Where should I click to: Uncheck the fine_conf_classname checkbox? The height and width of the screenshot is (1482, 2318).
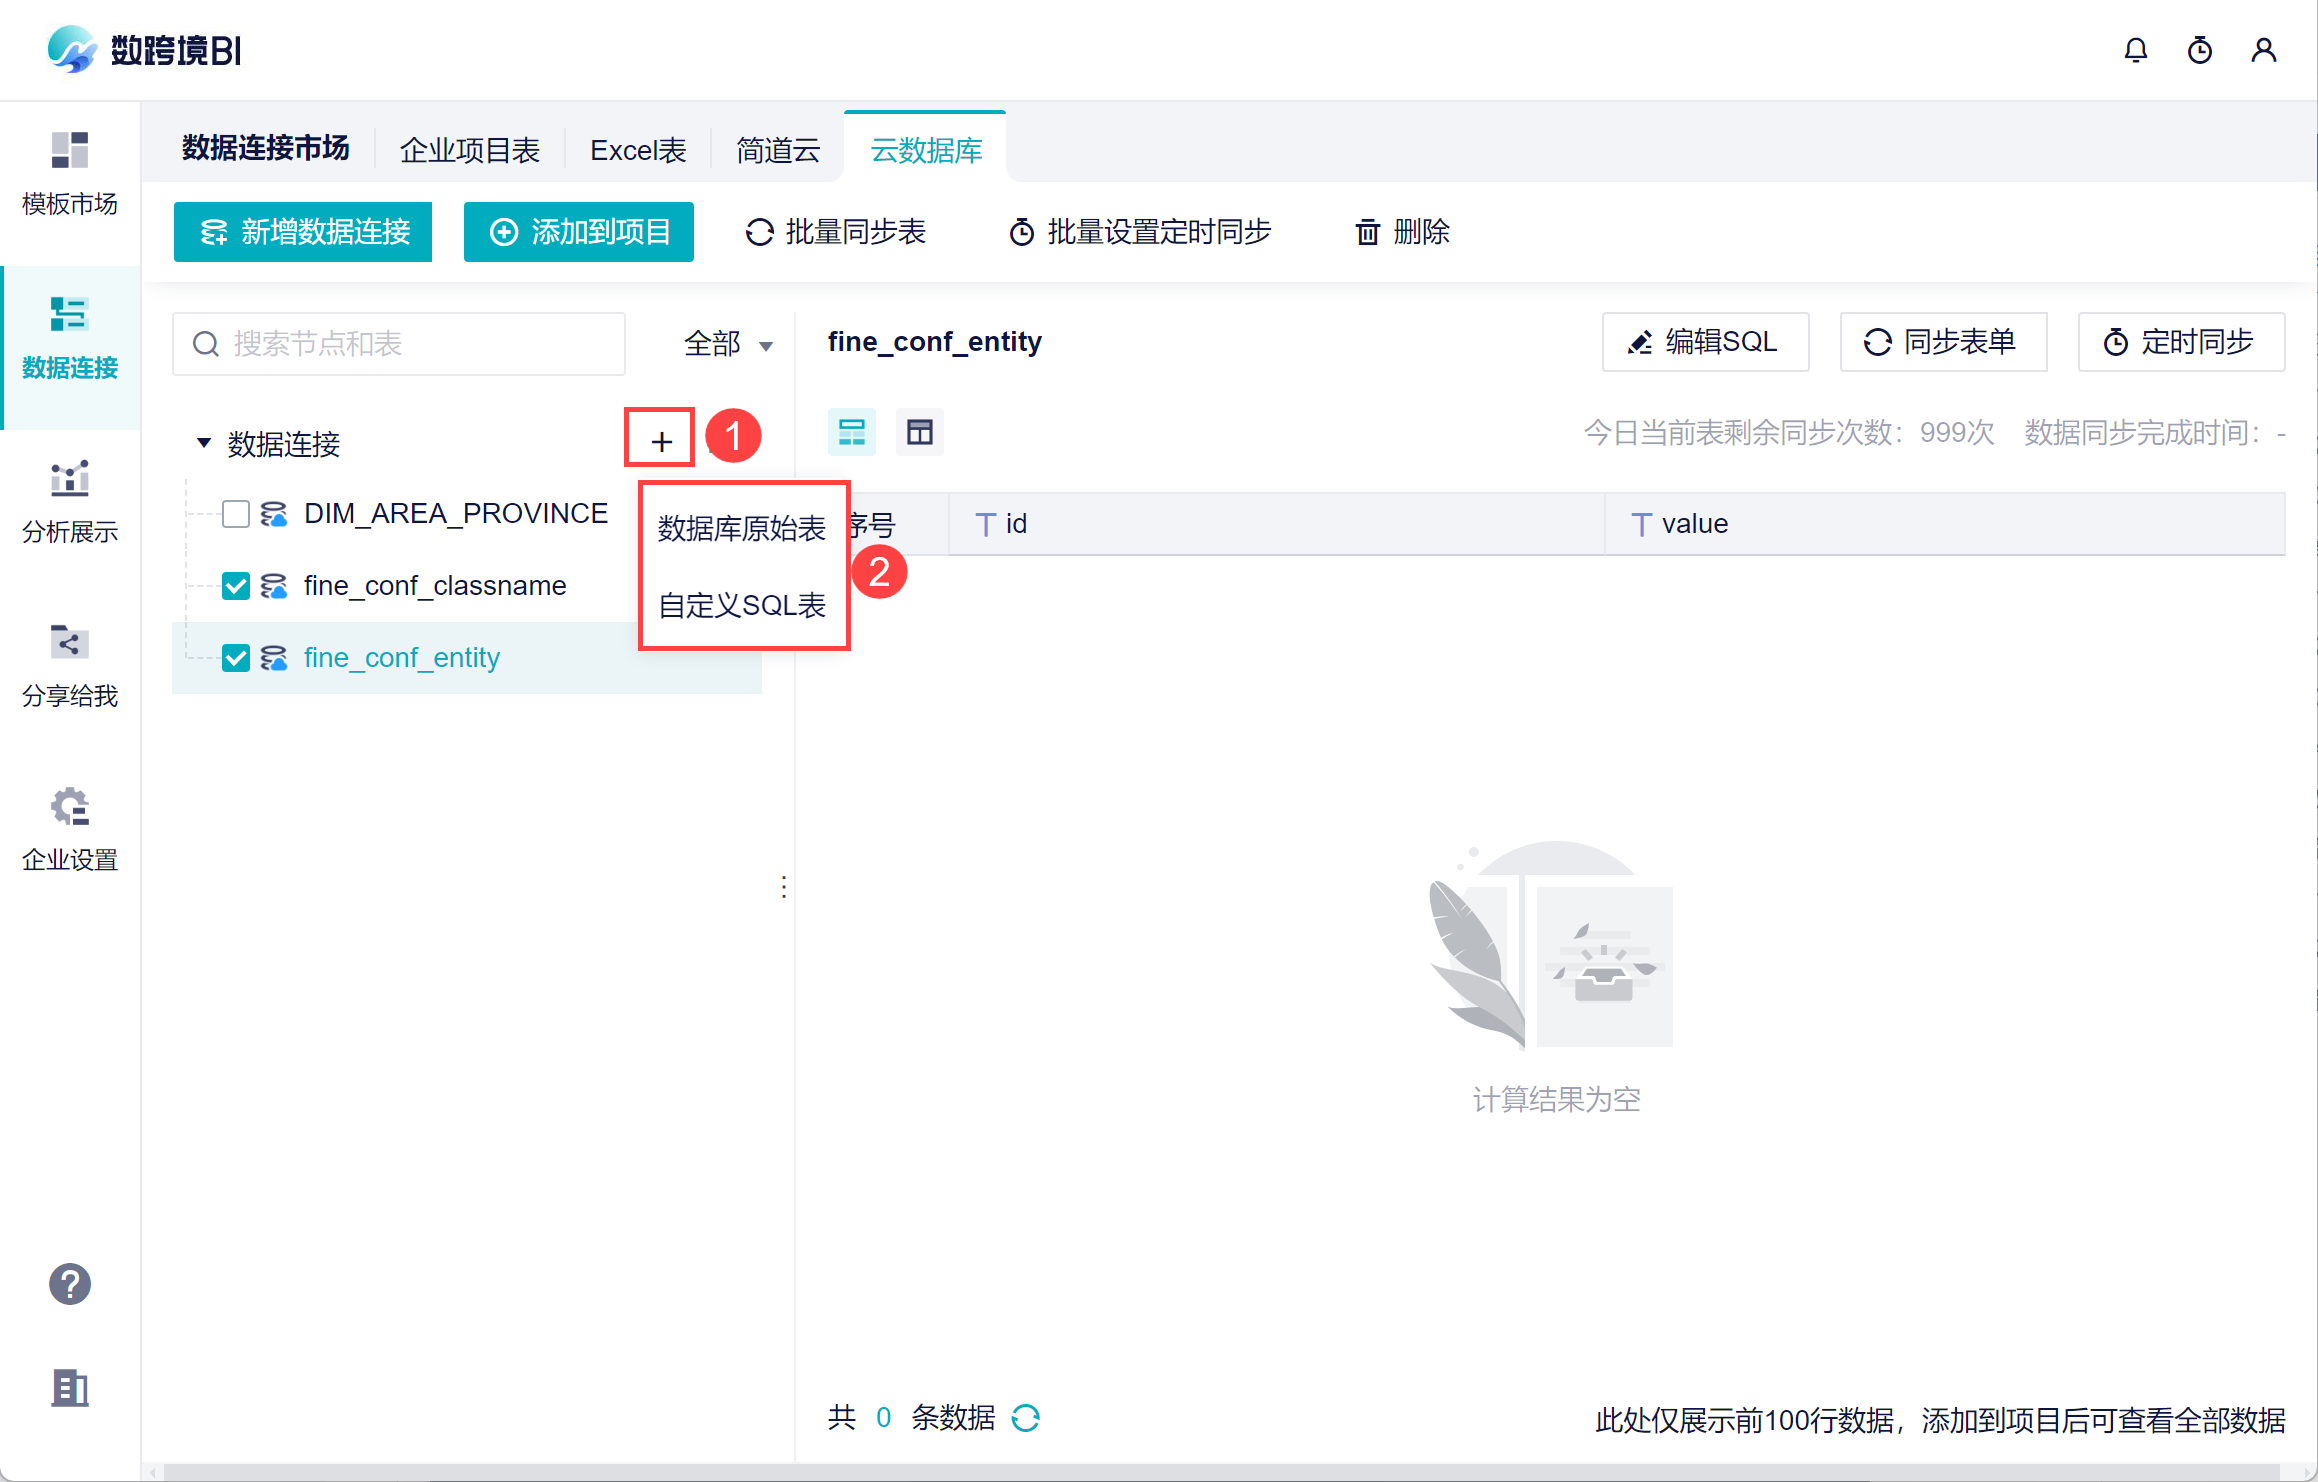(x=236, y=586)
